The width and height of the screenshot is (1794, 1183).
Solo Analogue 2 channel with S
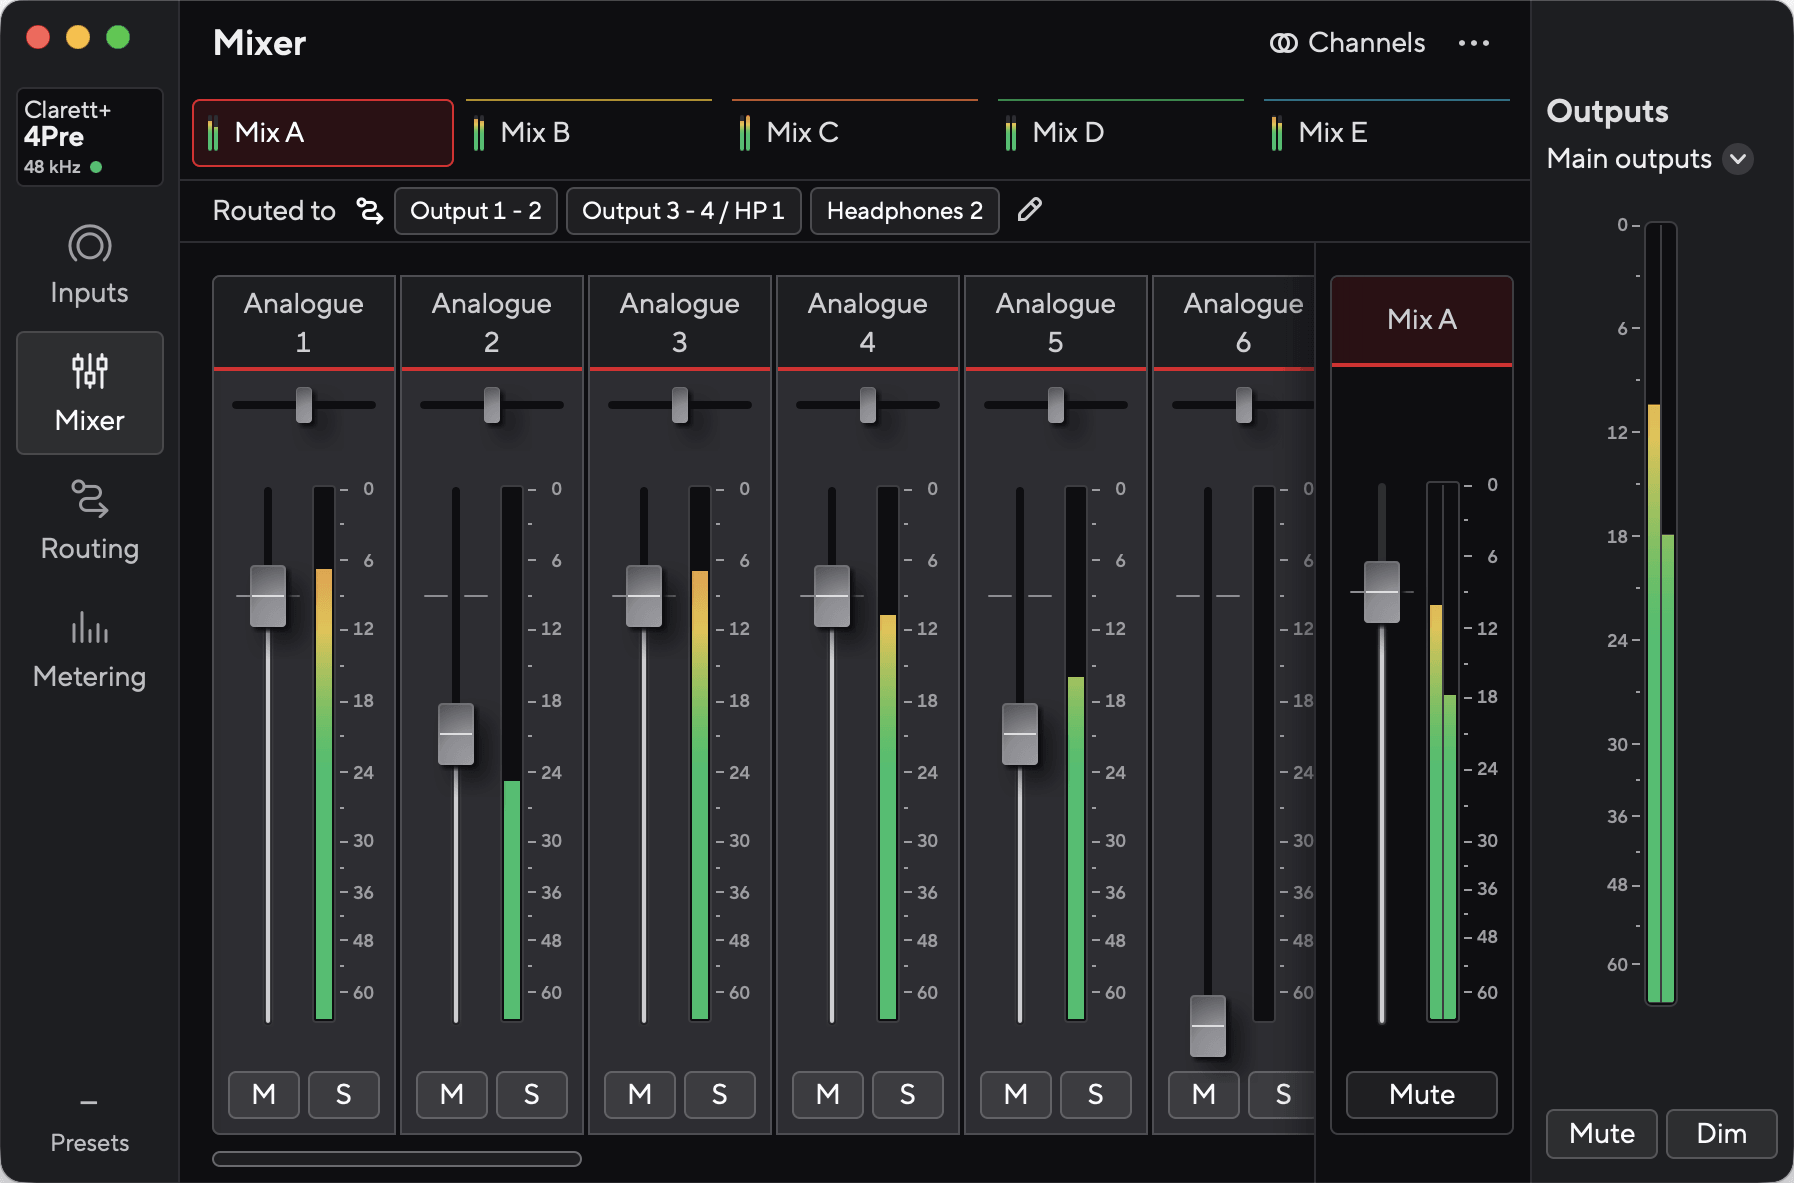click(x=531, y=1094)
